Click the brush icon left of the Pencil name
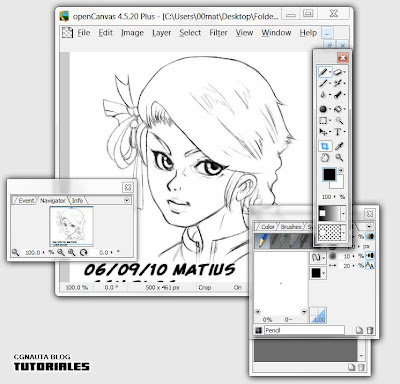 [x=258, y=330]
